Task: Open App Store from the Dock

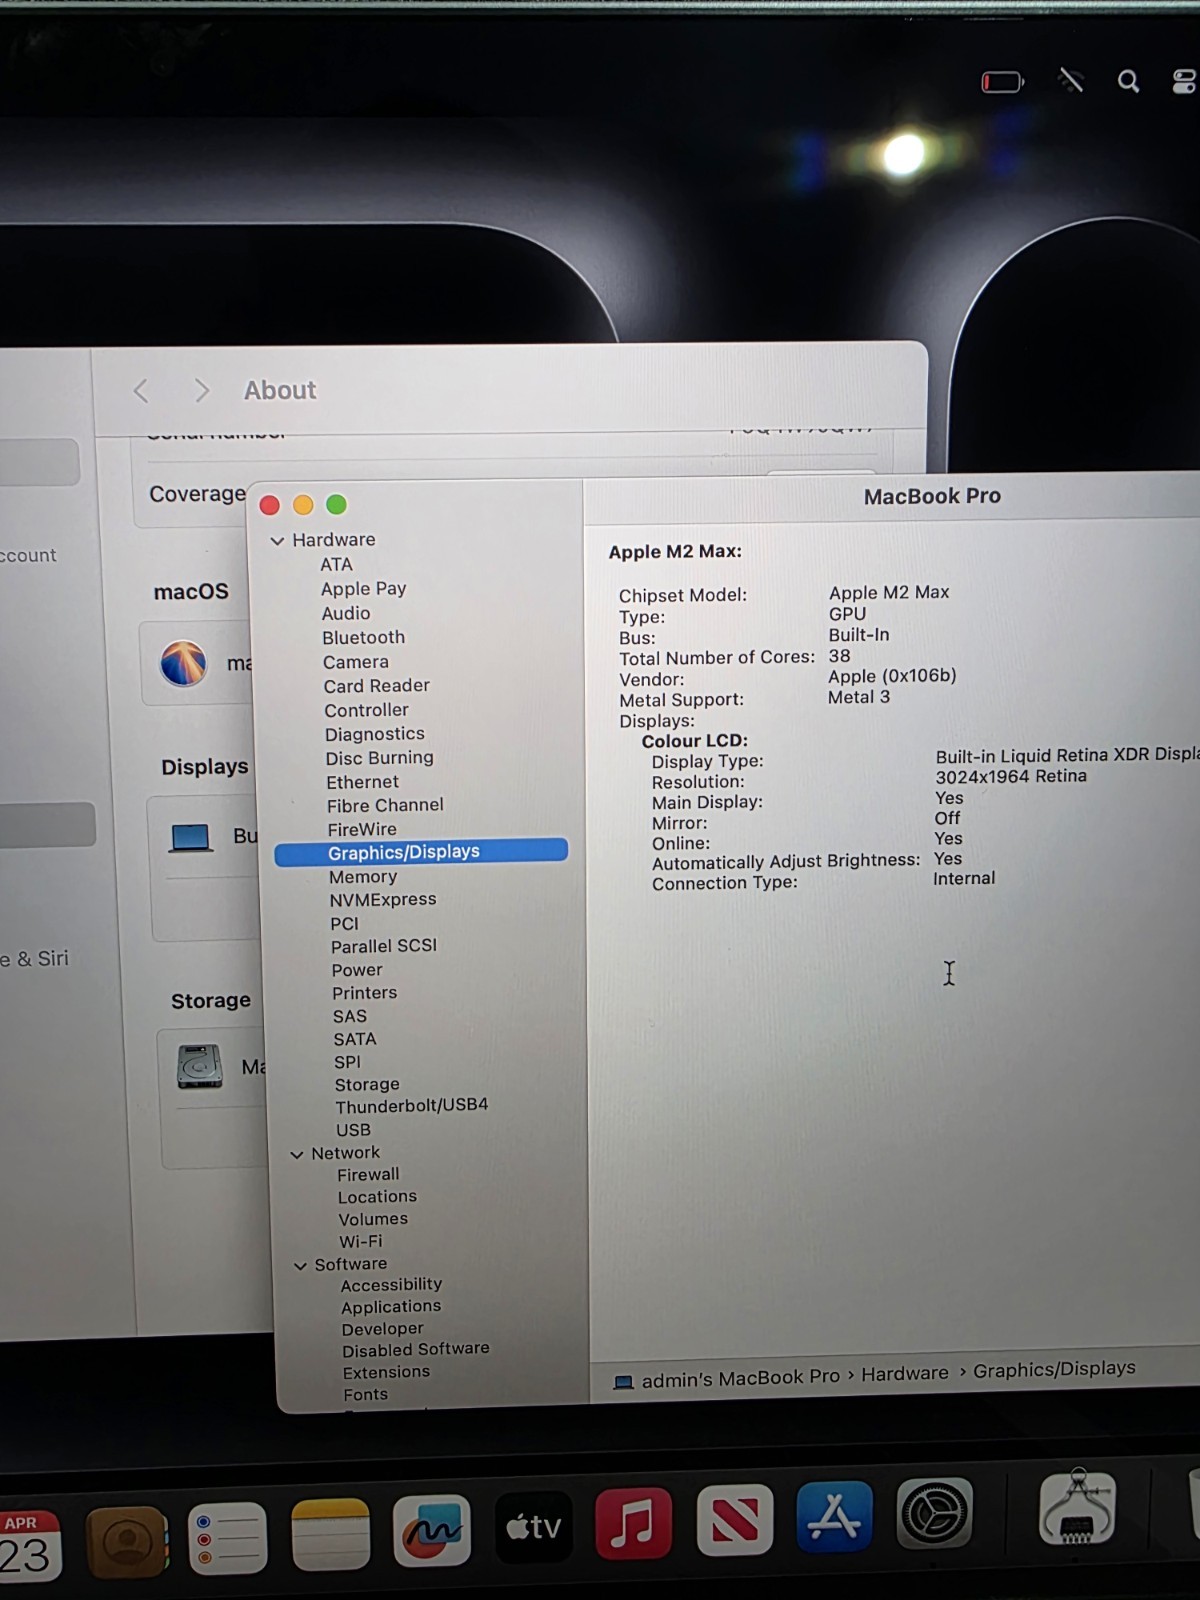Action: click(x=834, y=1516)
